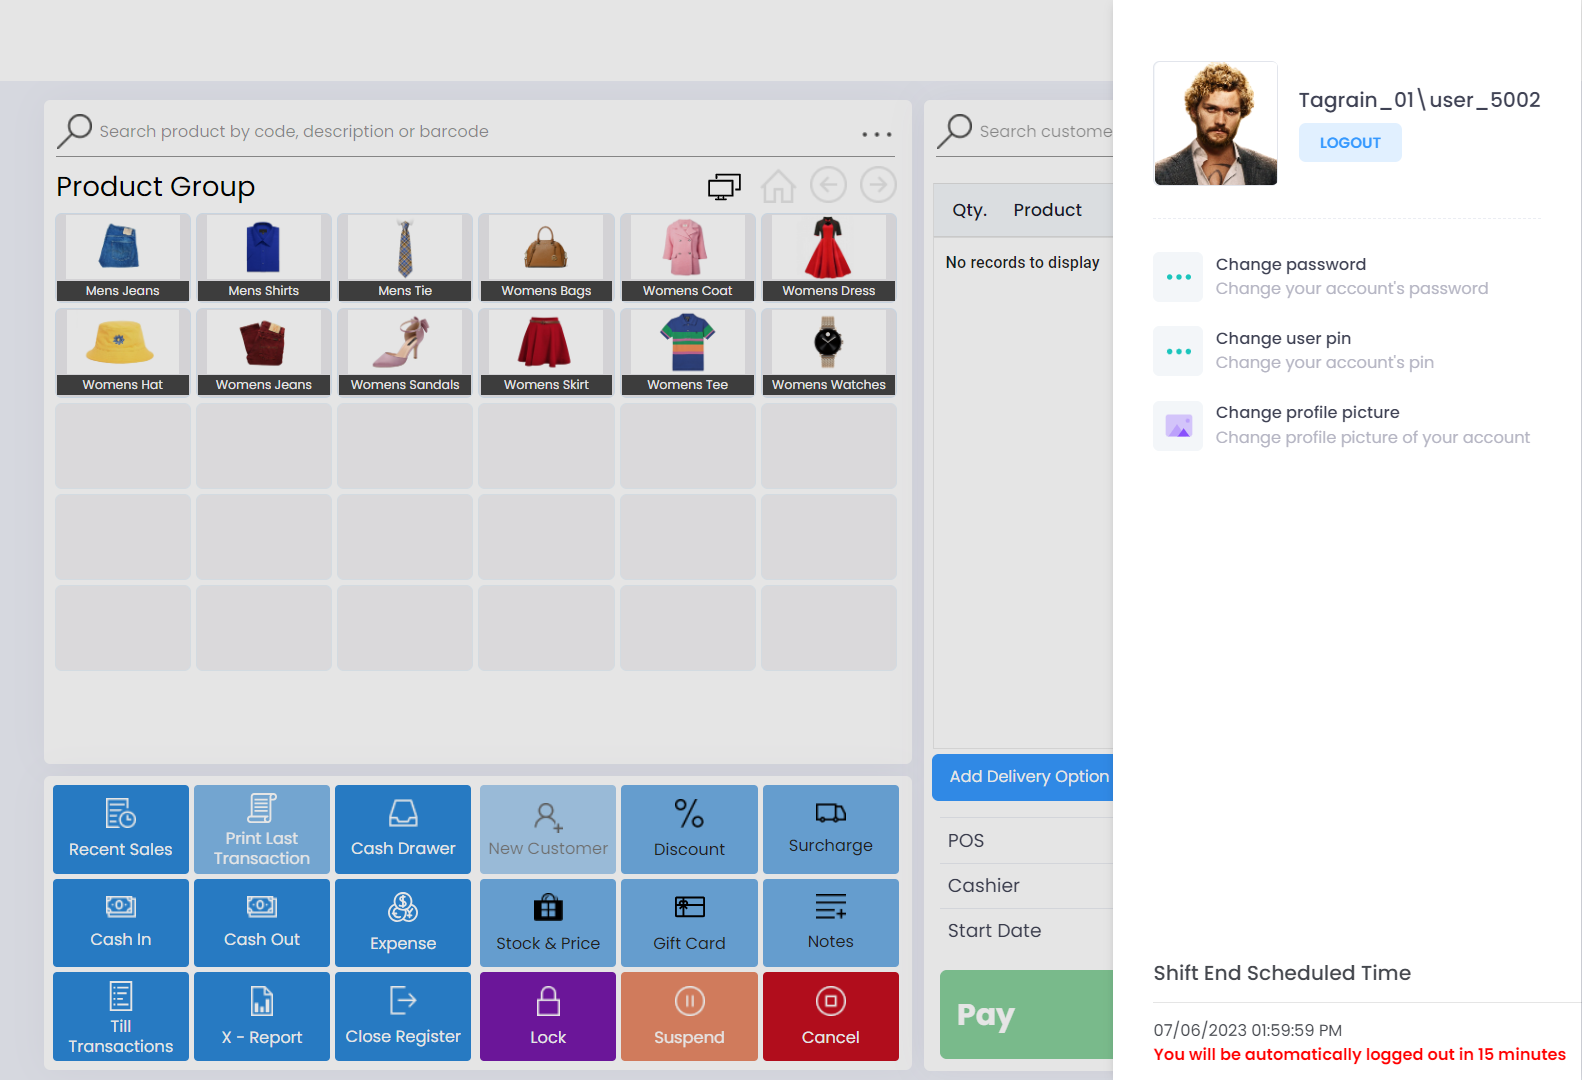Choose the Mens Jeans product tile
This screenshot has height=1080, width=1582.
(x=123, y=258)
